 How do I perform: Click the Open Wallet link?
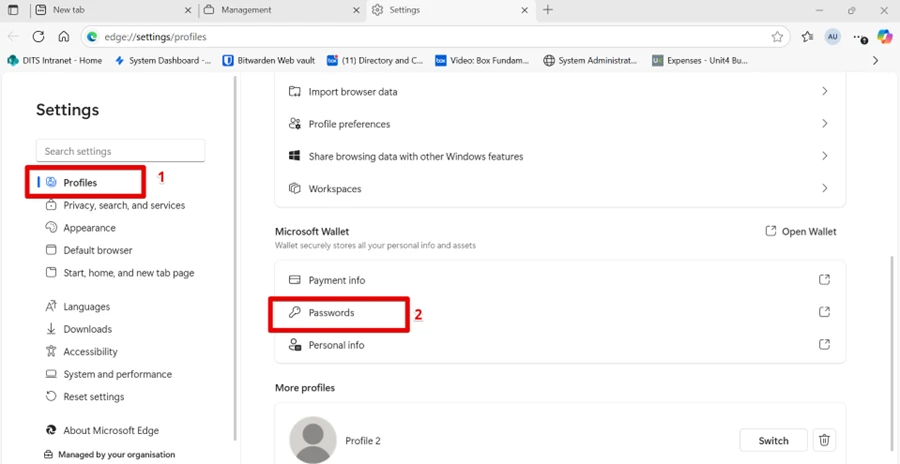tap(800, 231)
